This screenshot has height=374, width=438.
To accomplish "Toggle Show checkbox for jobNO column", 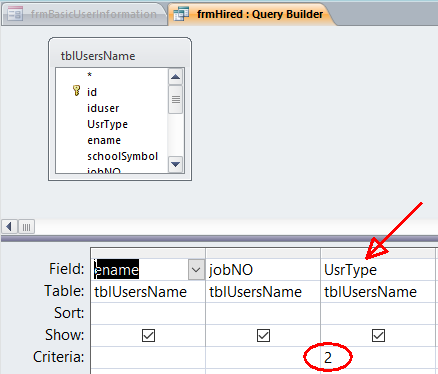I will [x=263, y=335].
